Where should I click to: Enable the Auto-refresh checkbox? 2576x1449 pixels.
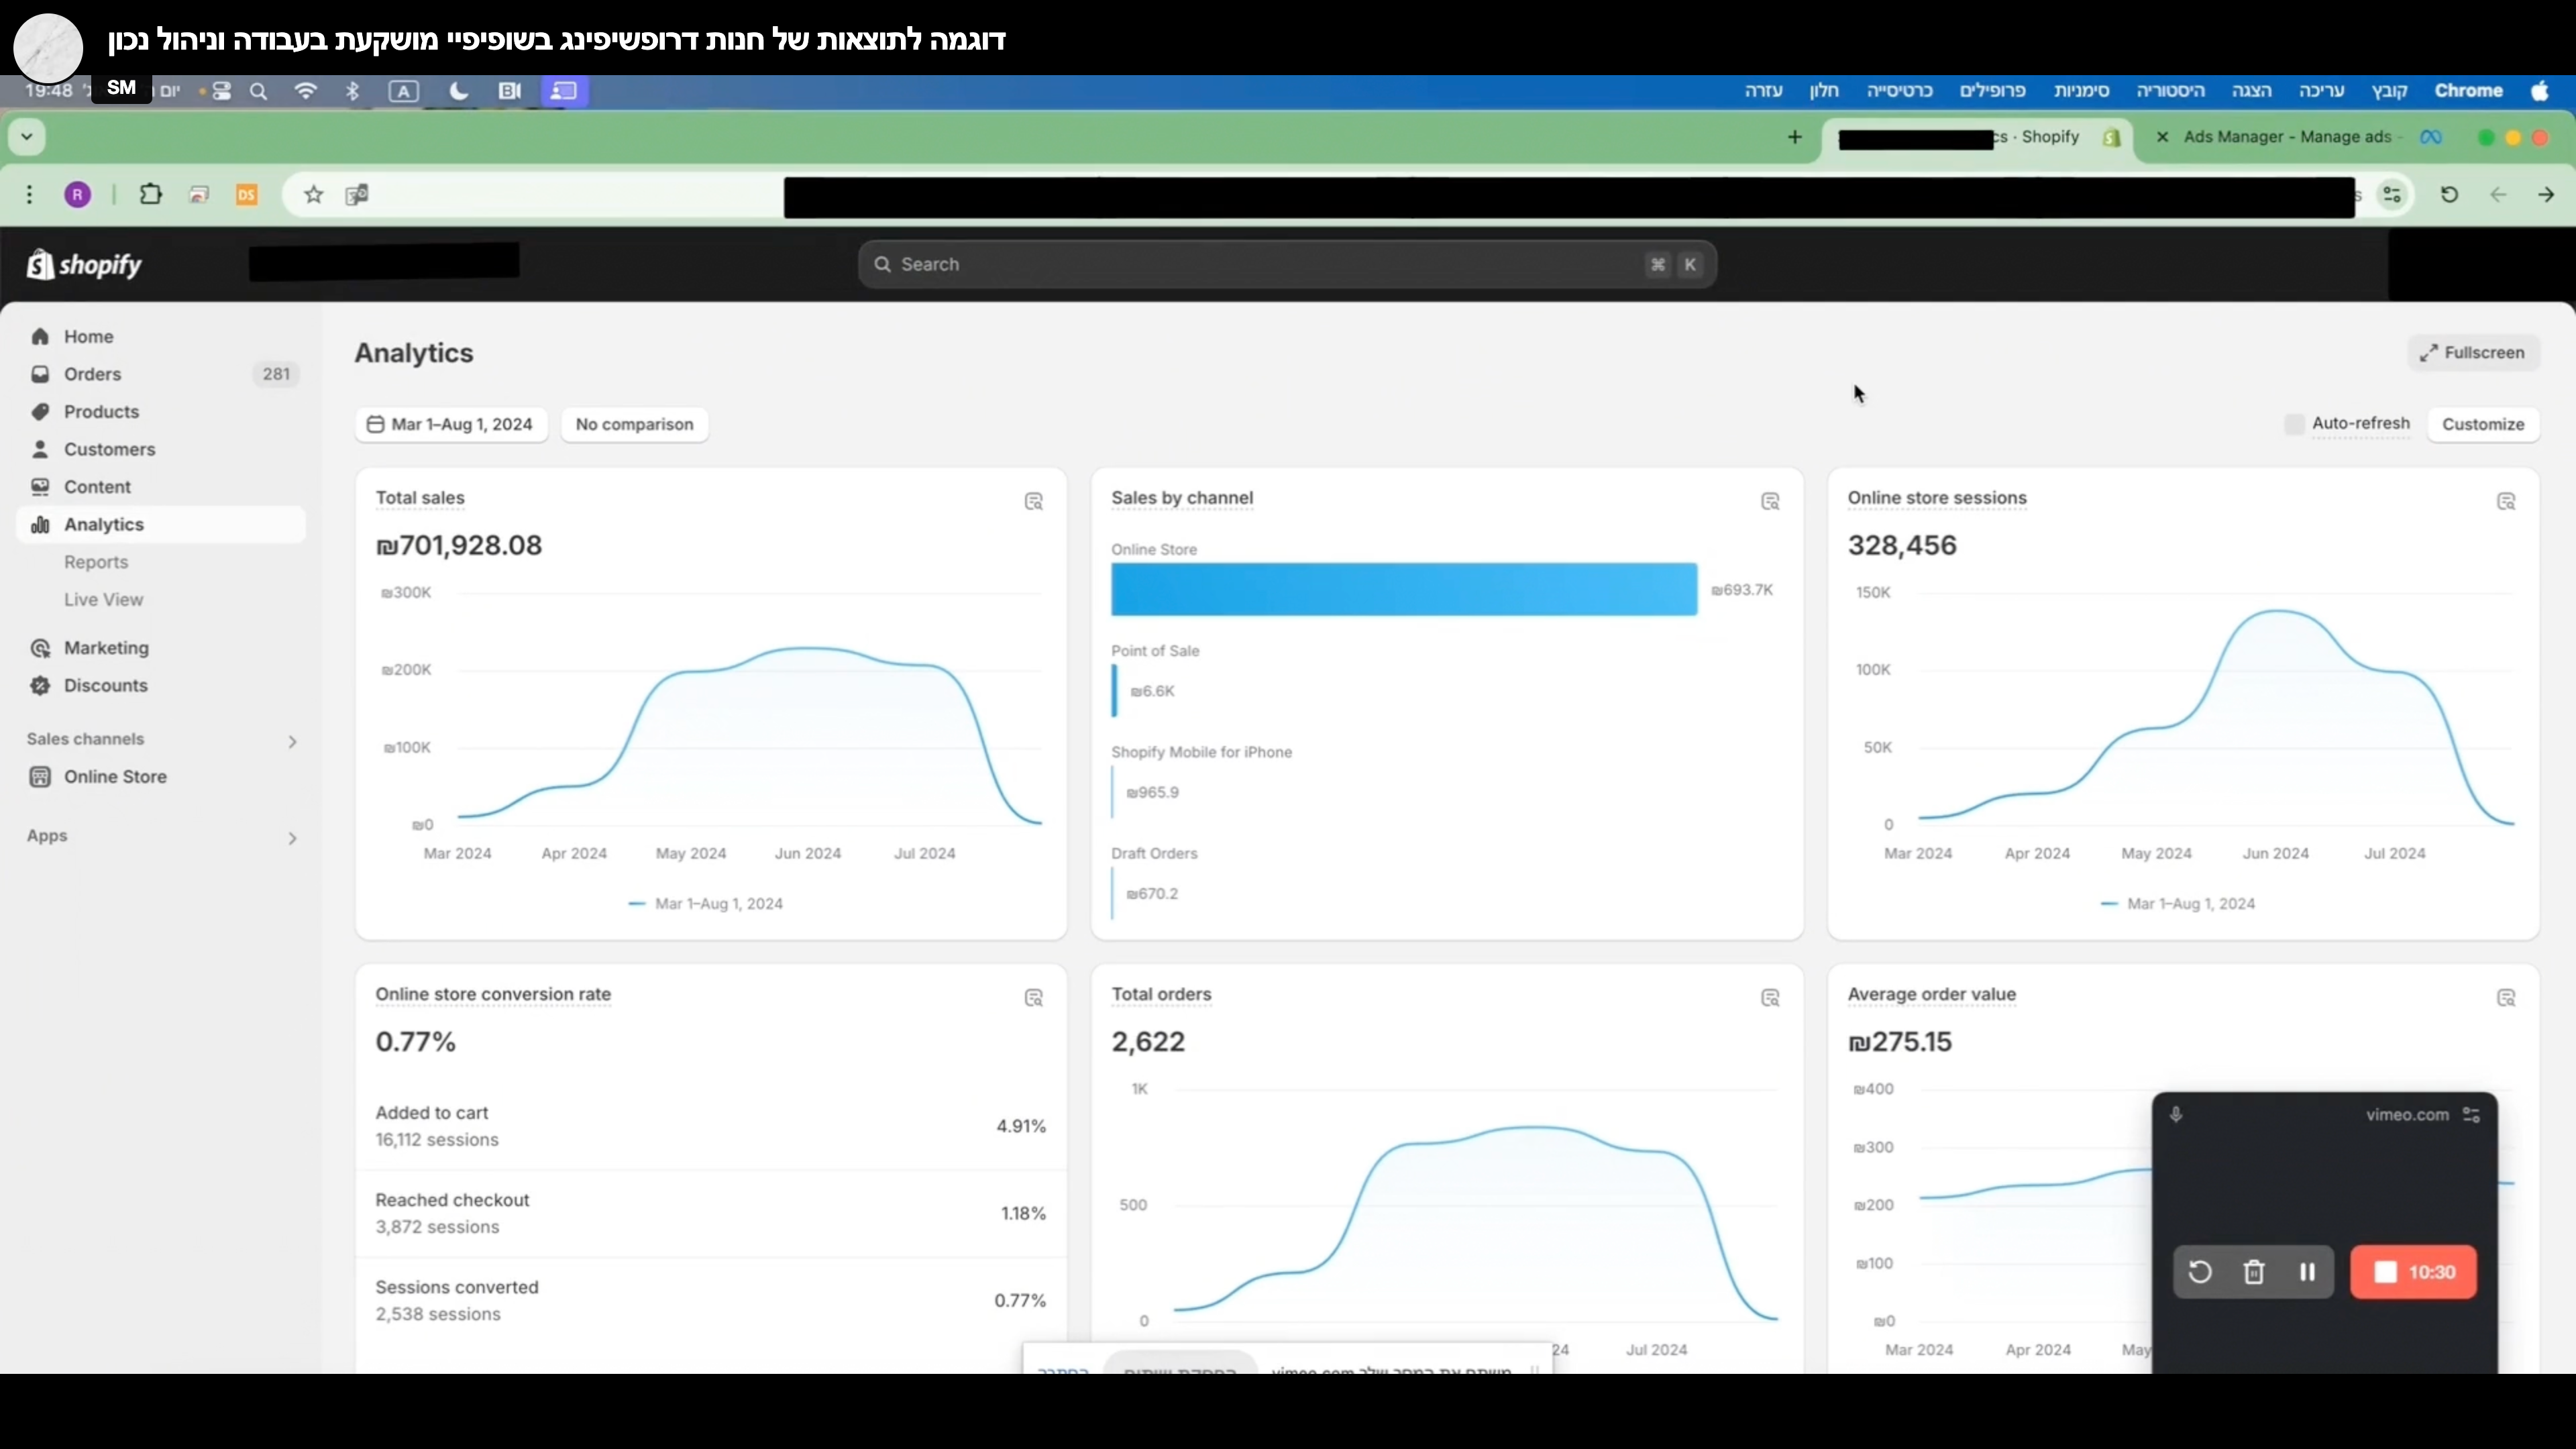click(2294, 424)
